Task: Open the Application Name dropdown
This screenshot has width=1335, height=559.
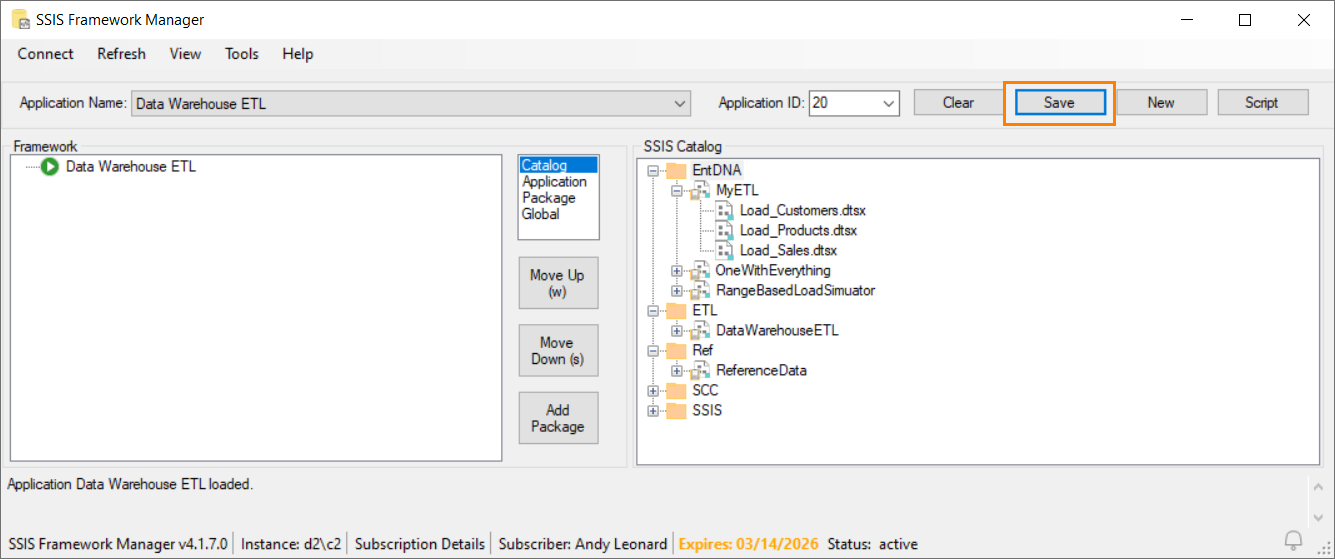Action: click(x=681, y=103)
